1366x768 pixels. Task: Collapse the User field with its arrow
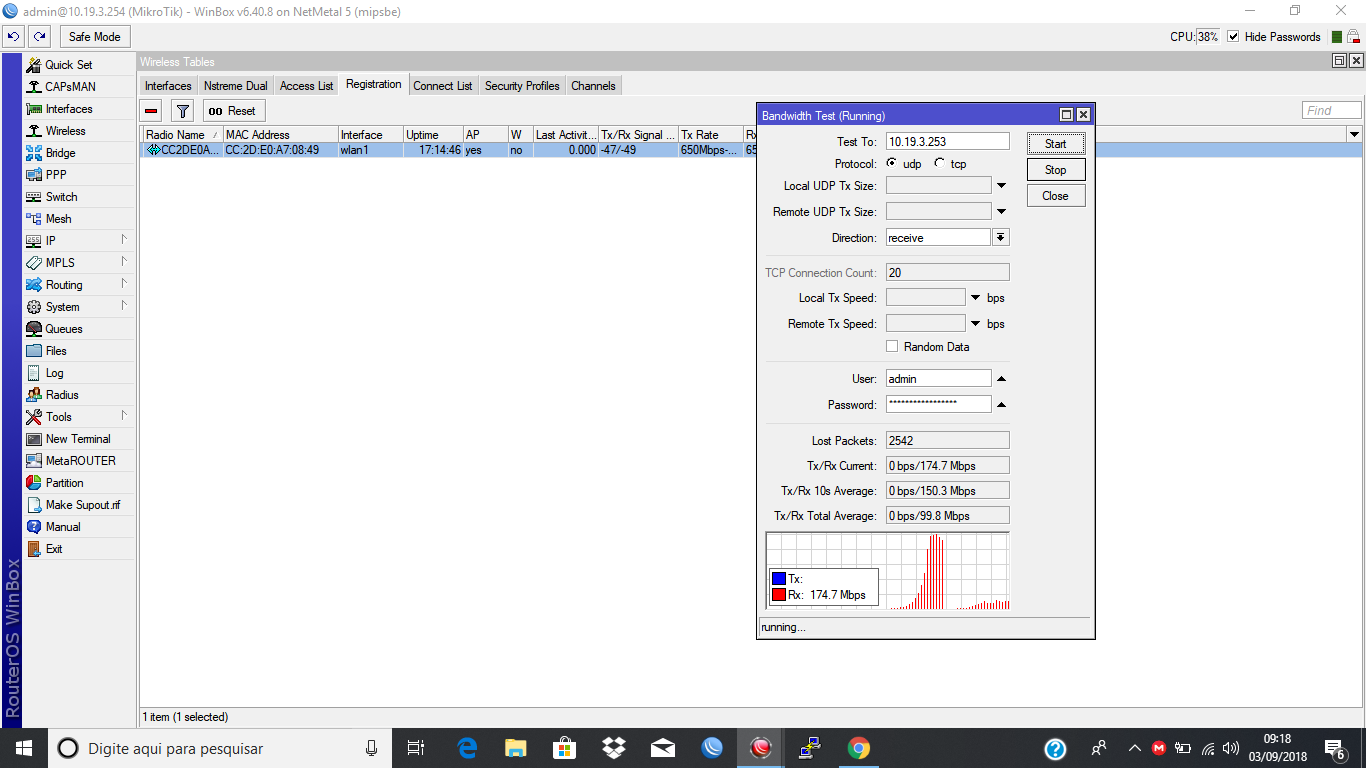click(x=1001, y=379)
